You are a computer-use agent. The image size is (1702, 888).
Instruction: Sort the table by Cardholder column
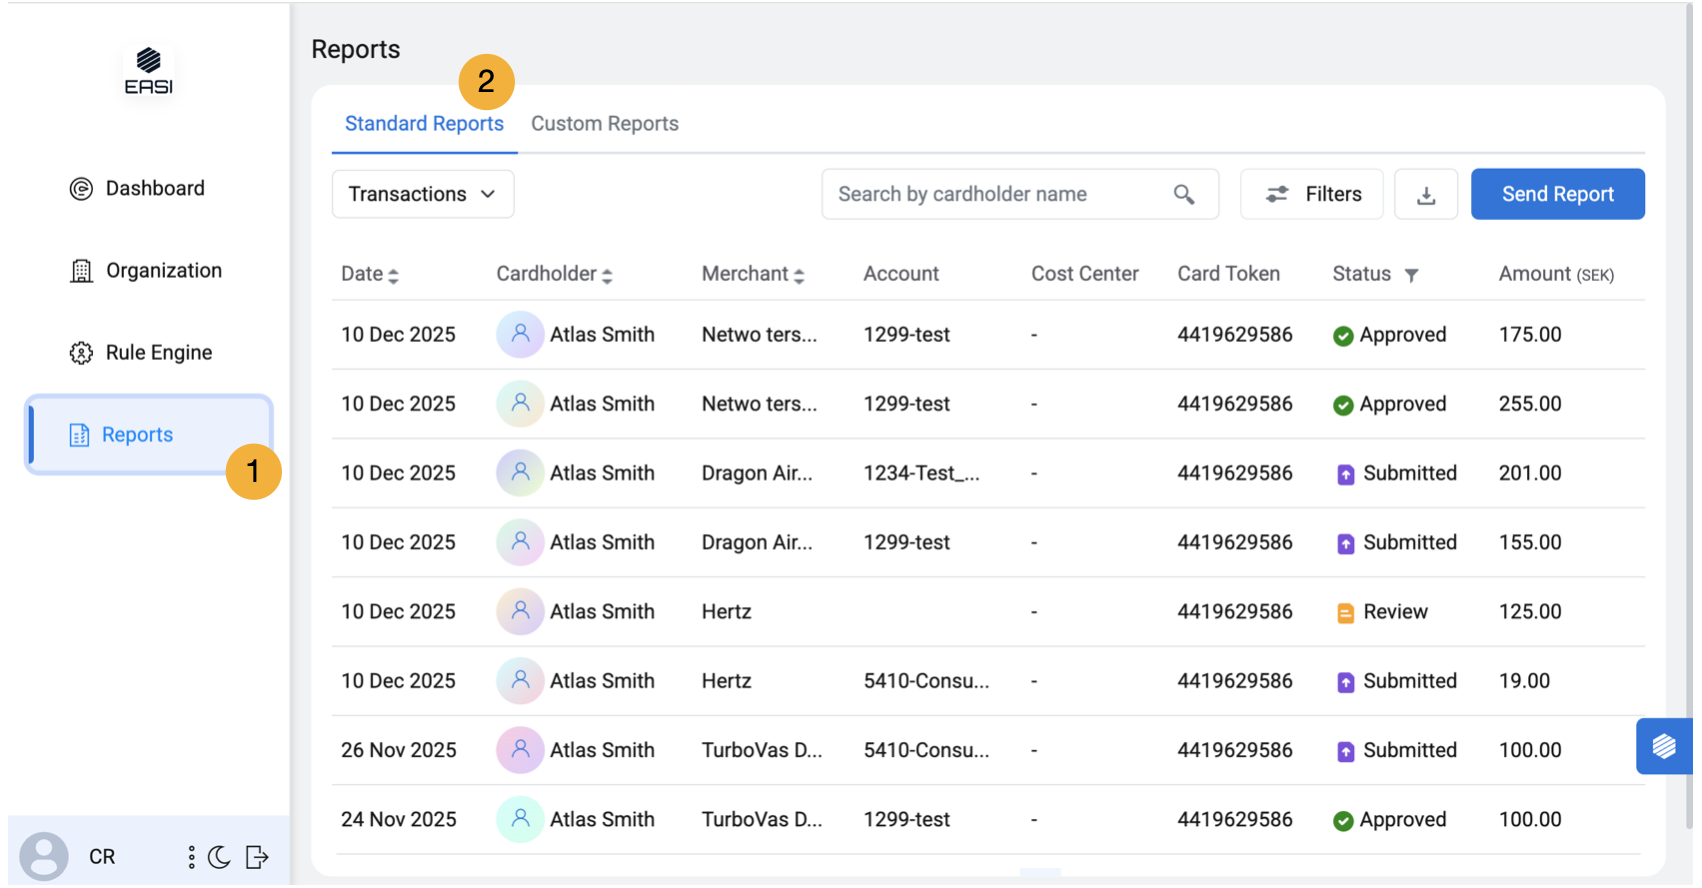pos(607,275)
